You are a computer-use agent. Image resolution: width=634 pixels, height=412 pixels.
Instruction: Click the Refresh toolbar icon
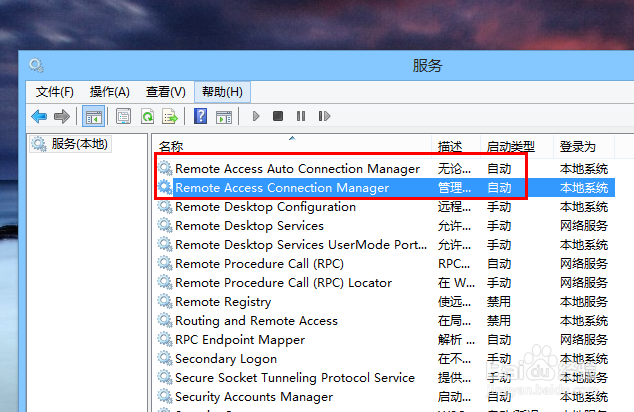(147, 116)
